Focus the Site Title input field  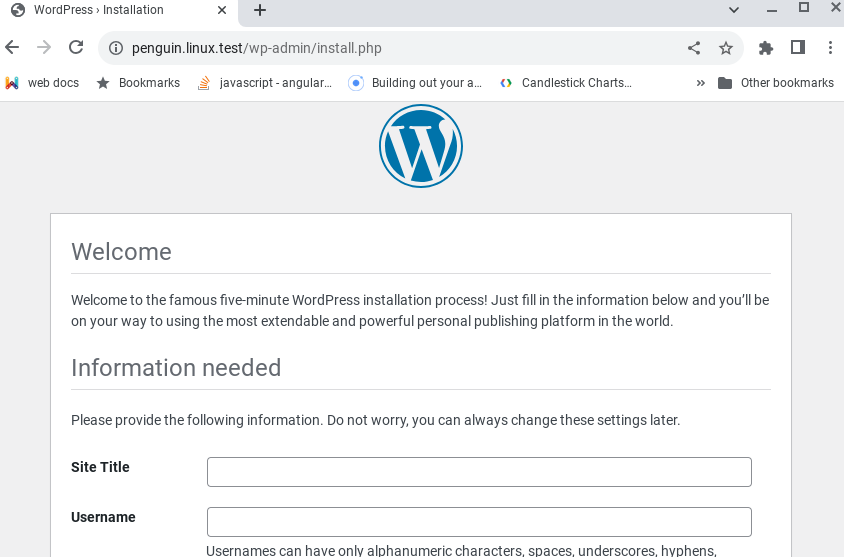479,472
